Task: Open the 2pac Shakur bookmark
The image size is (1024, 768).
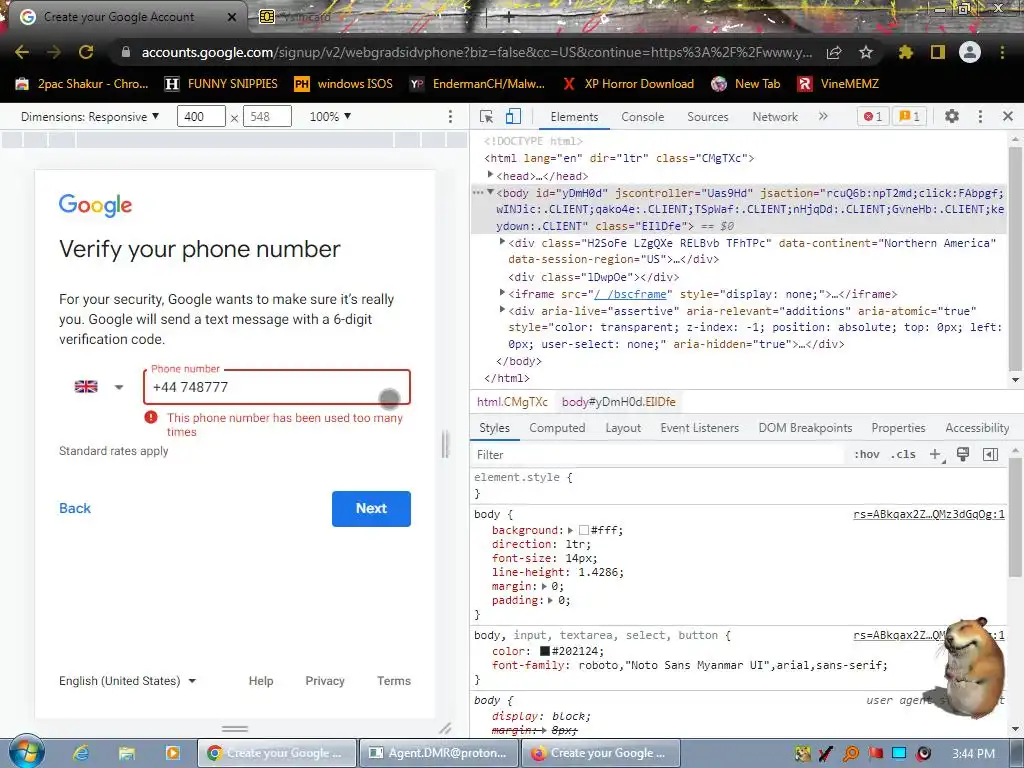Action: pyautogui.click(x=82, y=84)
